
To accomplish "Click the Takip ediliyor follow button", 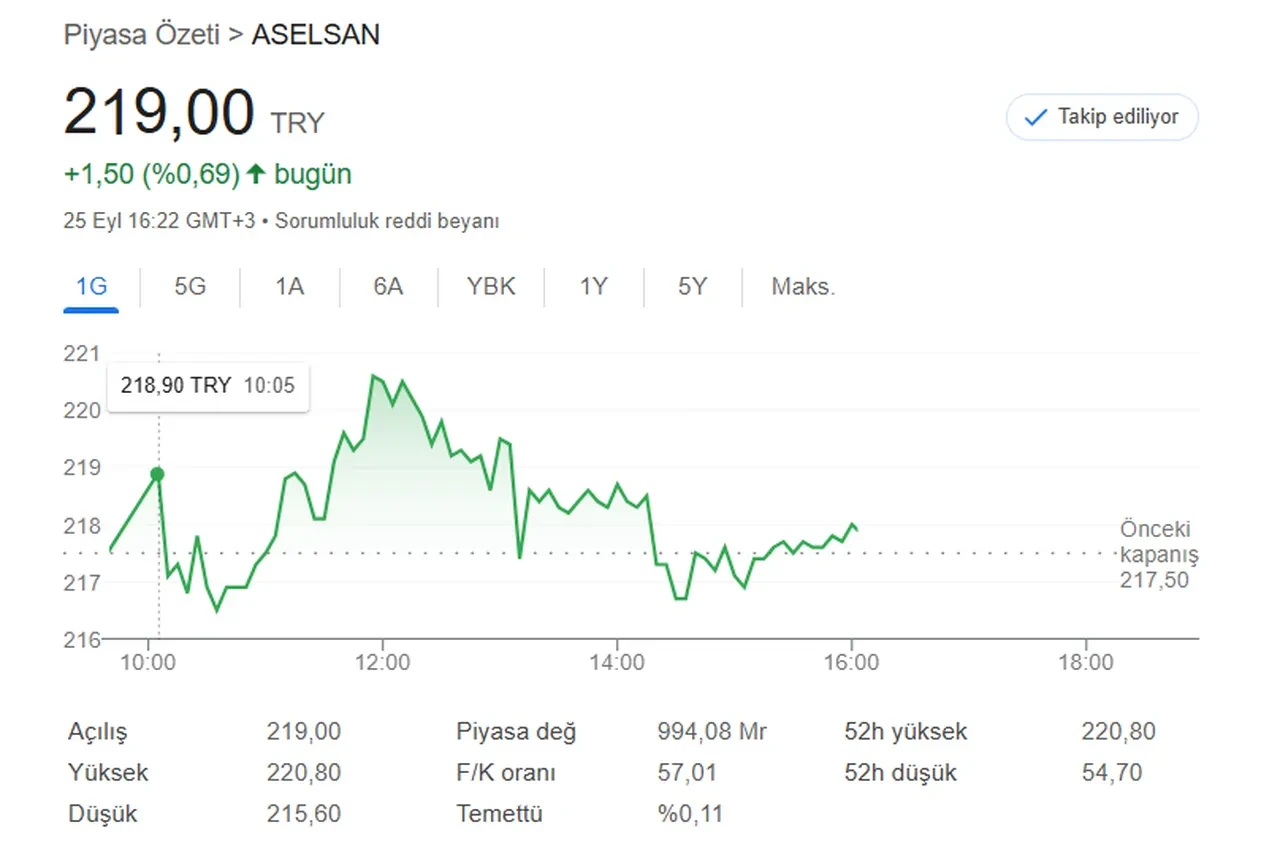I will pos(1101,117).
